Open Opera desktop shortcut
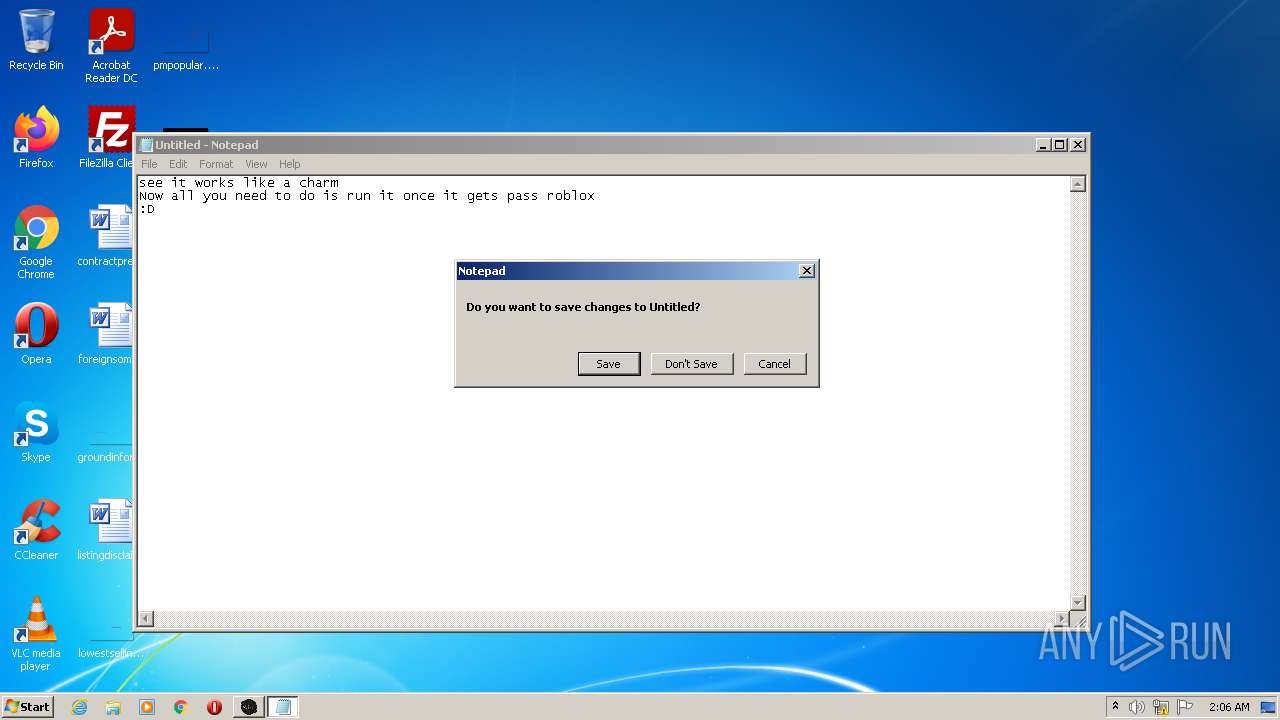 click(36, 334)
